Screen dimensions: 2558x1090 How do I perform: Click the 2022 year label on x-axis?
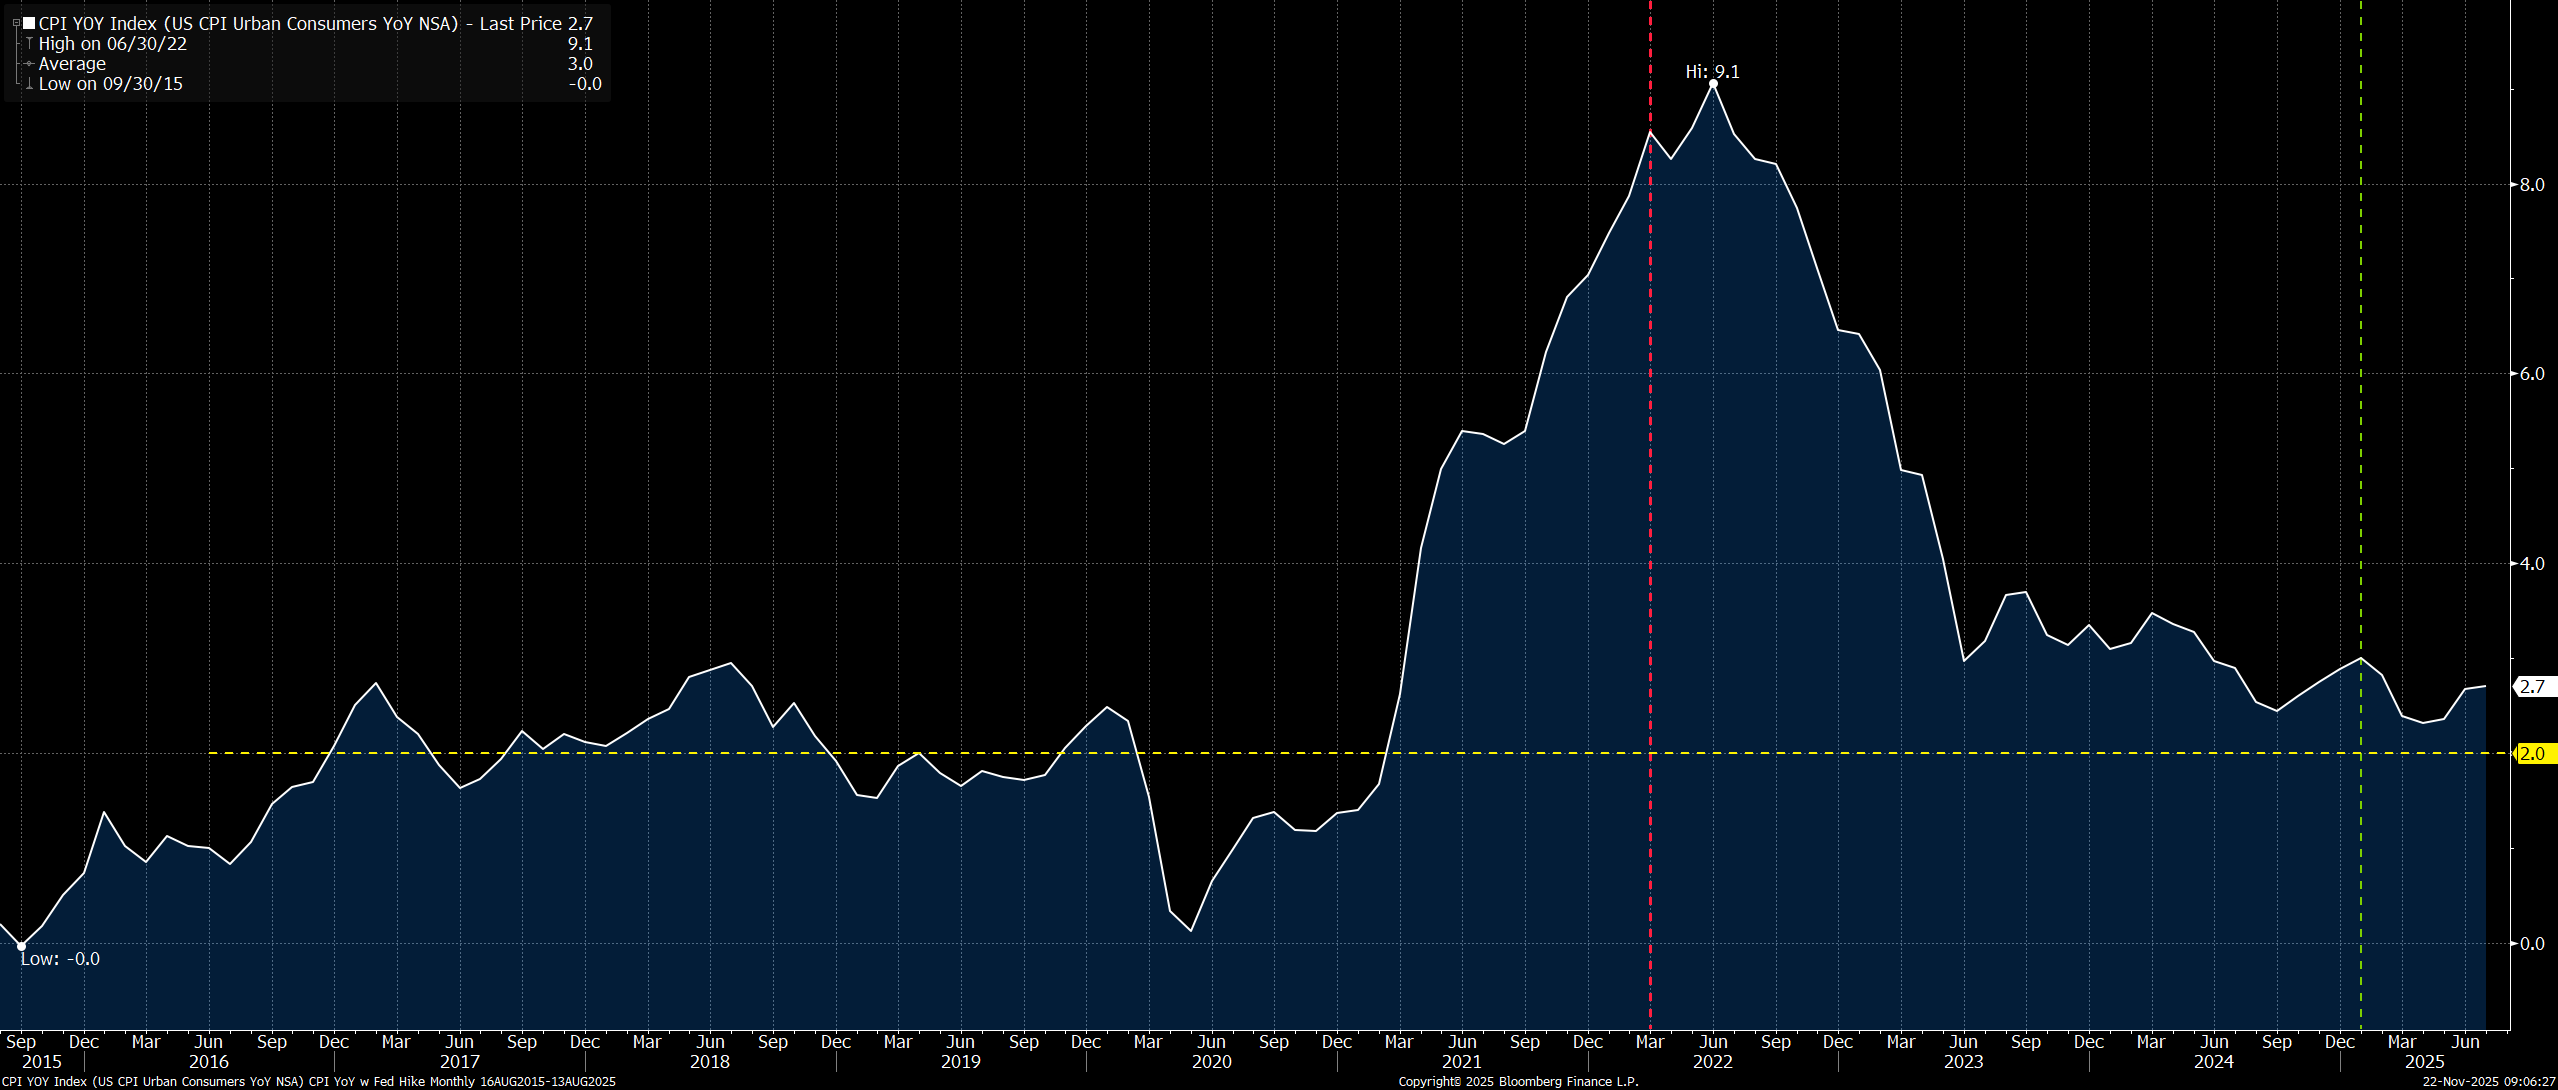click(x=1712, y=1062)
